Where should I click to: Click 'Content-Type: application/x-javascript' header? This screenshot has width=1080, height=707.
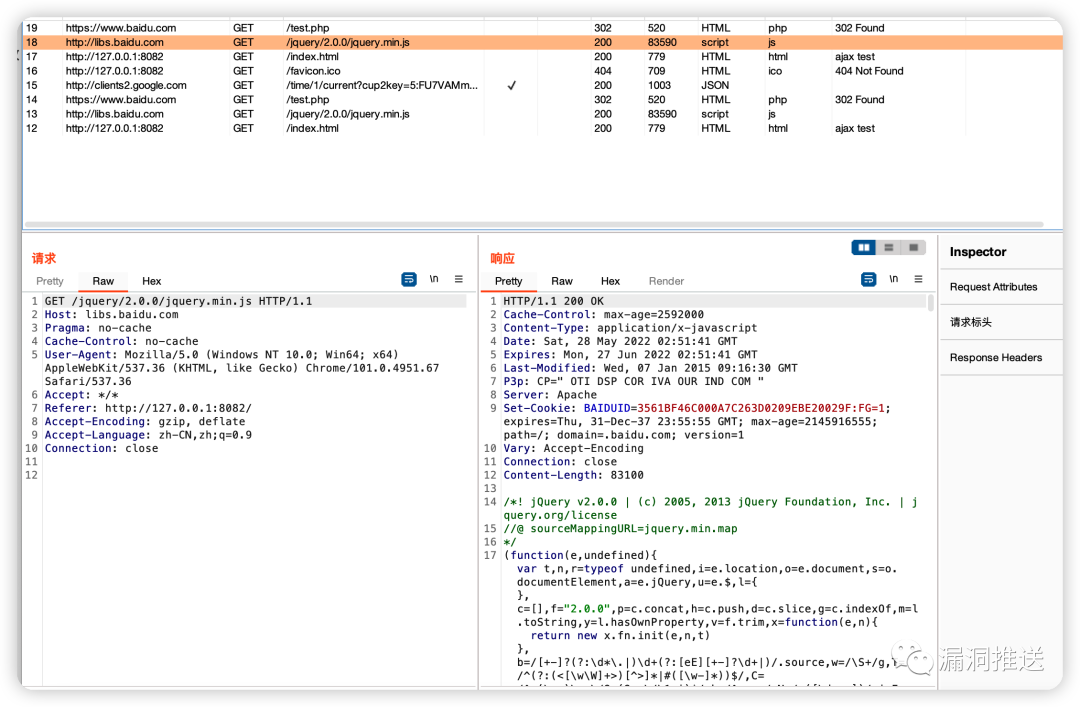click(x=630, y=328)
